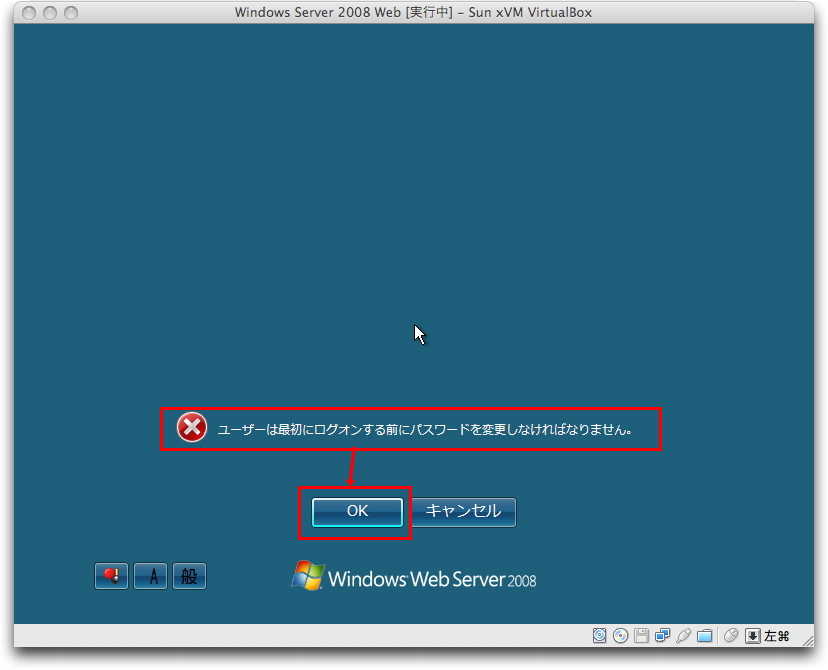Click the password change error message text
This screenshot has width=828, height=670.
[425, 430]
